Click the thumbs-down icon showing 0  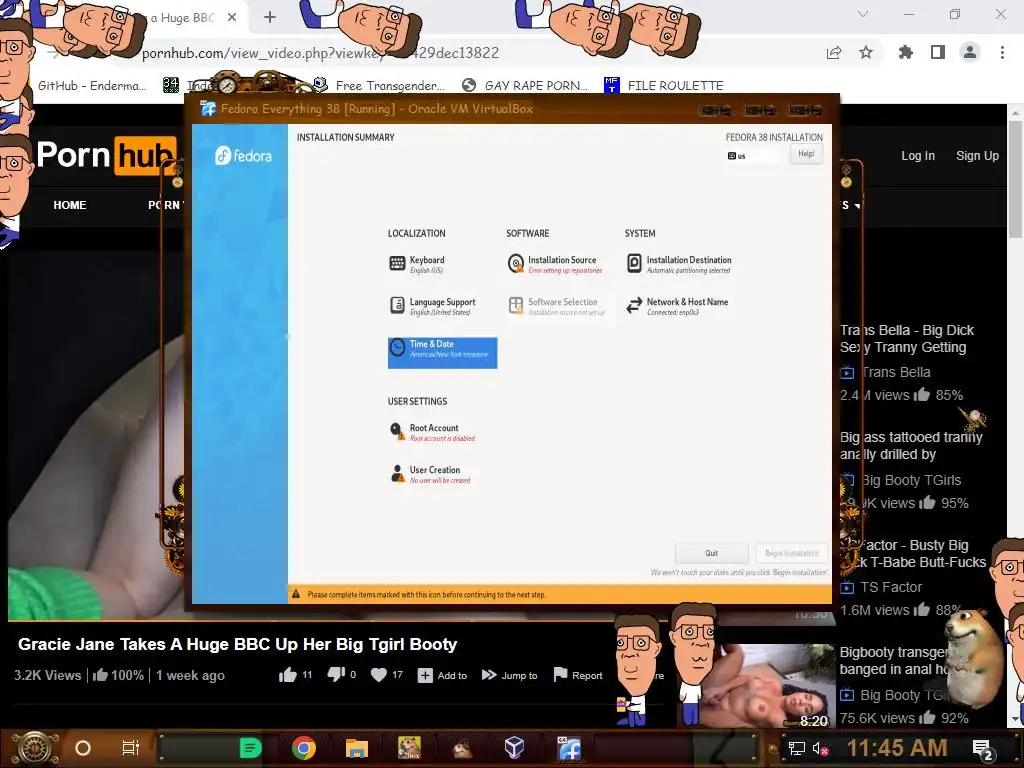click(x=336, y=675)
